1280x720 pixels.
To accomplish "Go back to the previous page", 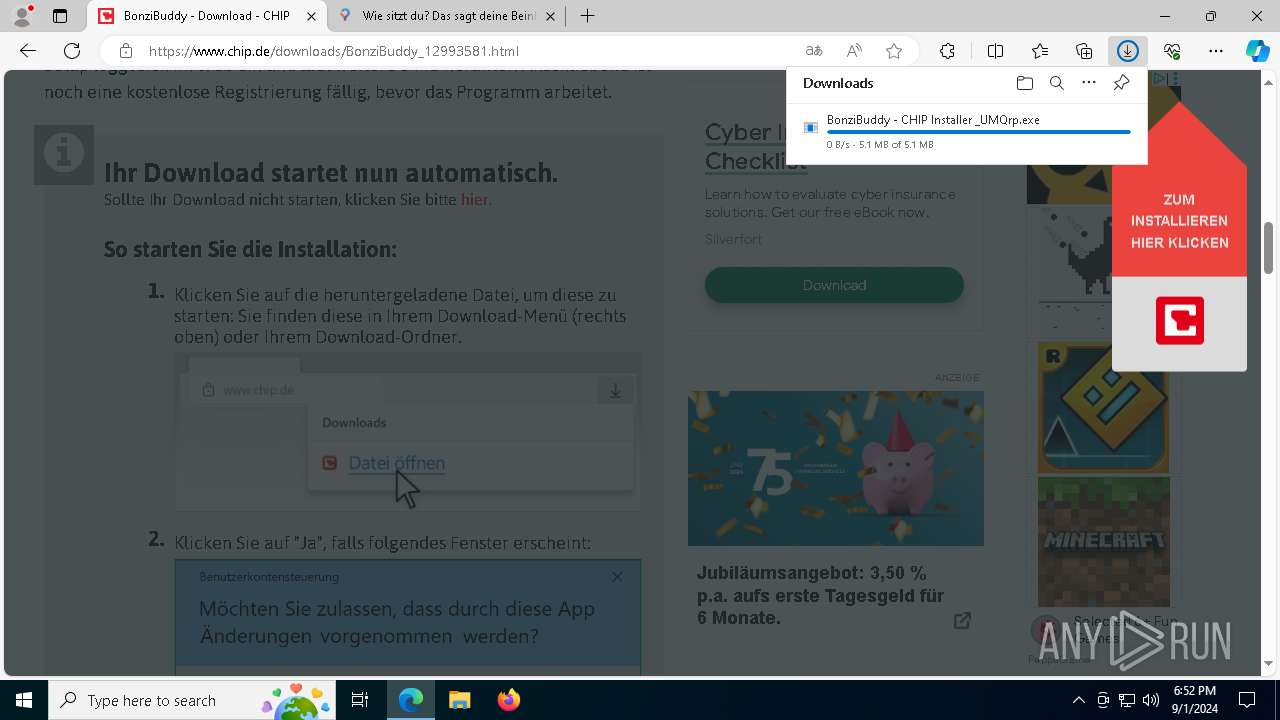I will [x=28, y=51].
